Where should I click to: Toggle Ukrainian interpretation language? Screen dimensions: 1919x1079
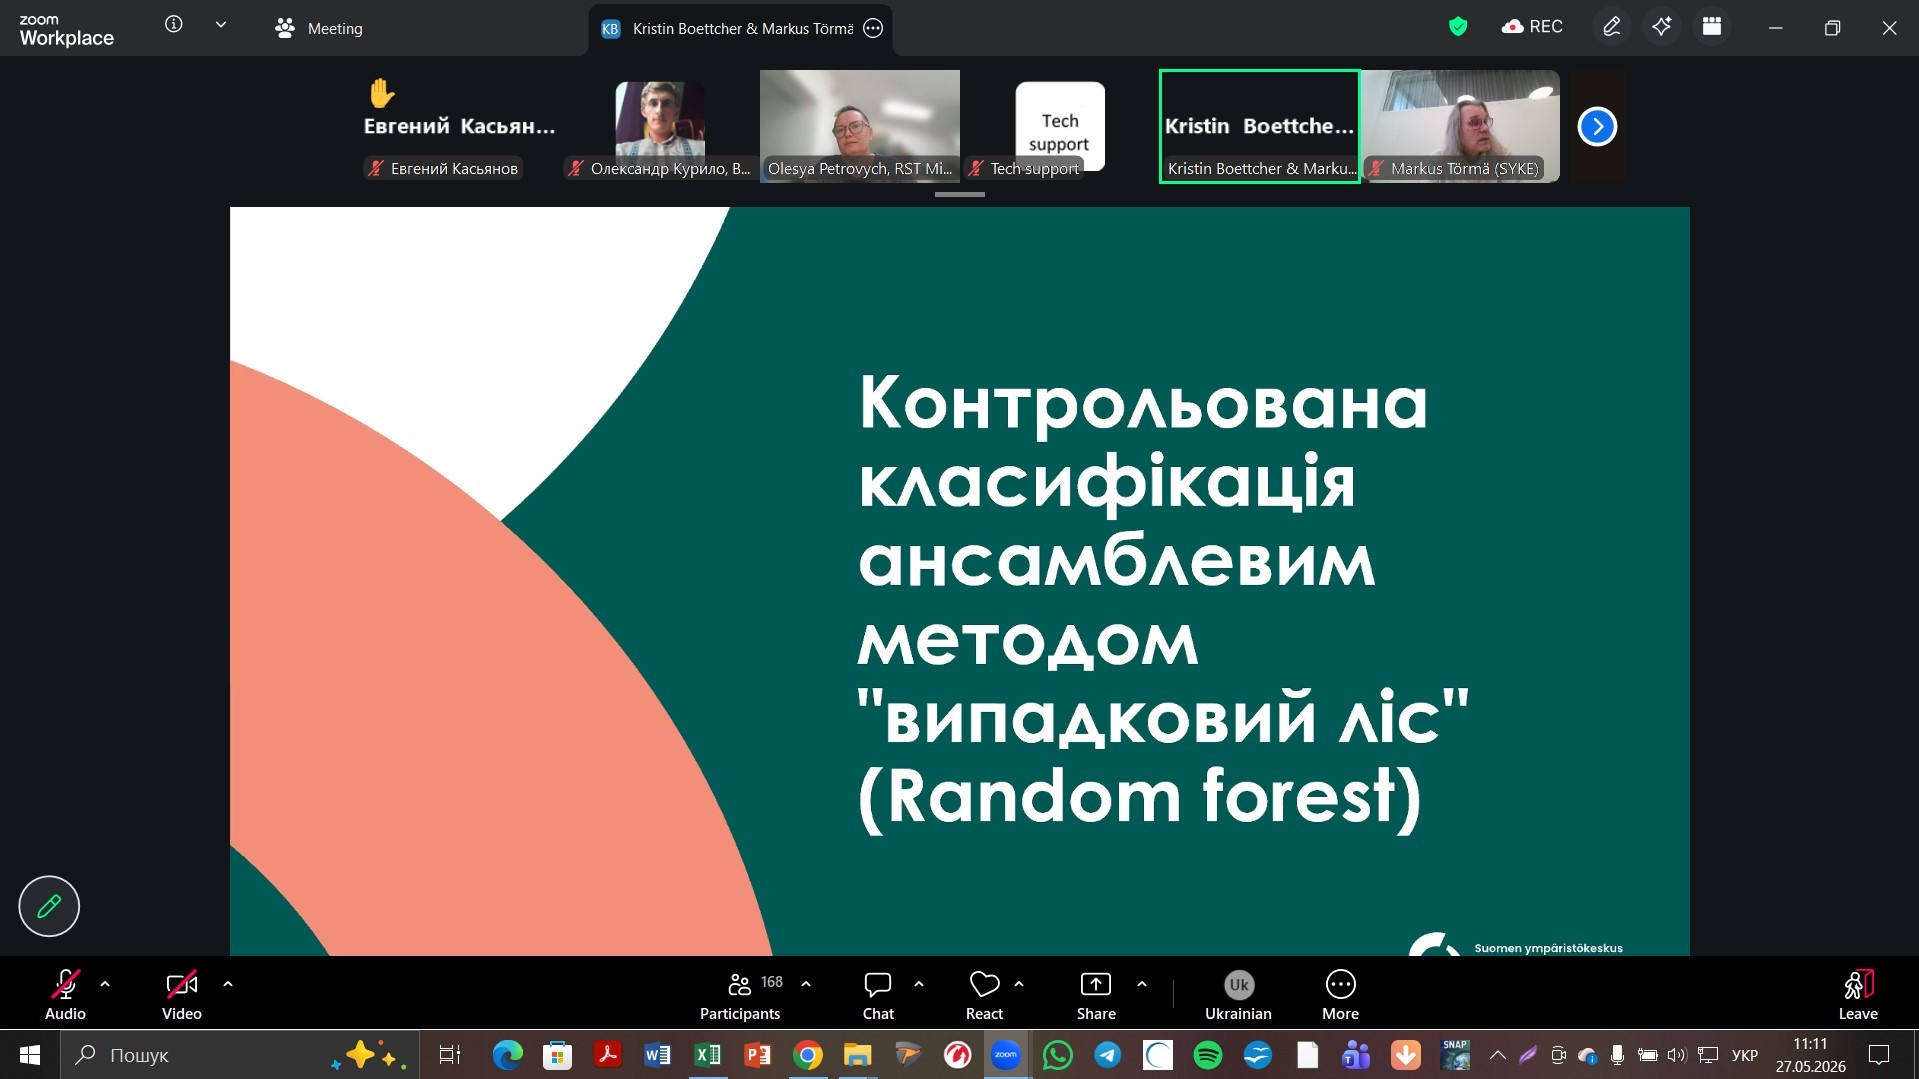1238,996
